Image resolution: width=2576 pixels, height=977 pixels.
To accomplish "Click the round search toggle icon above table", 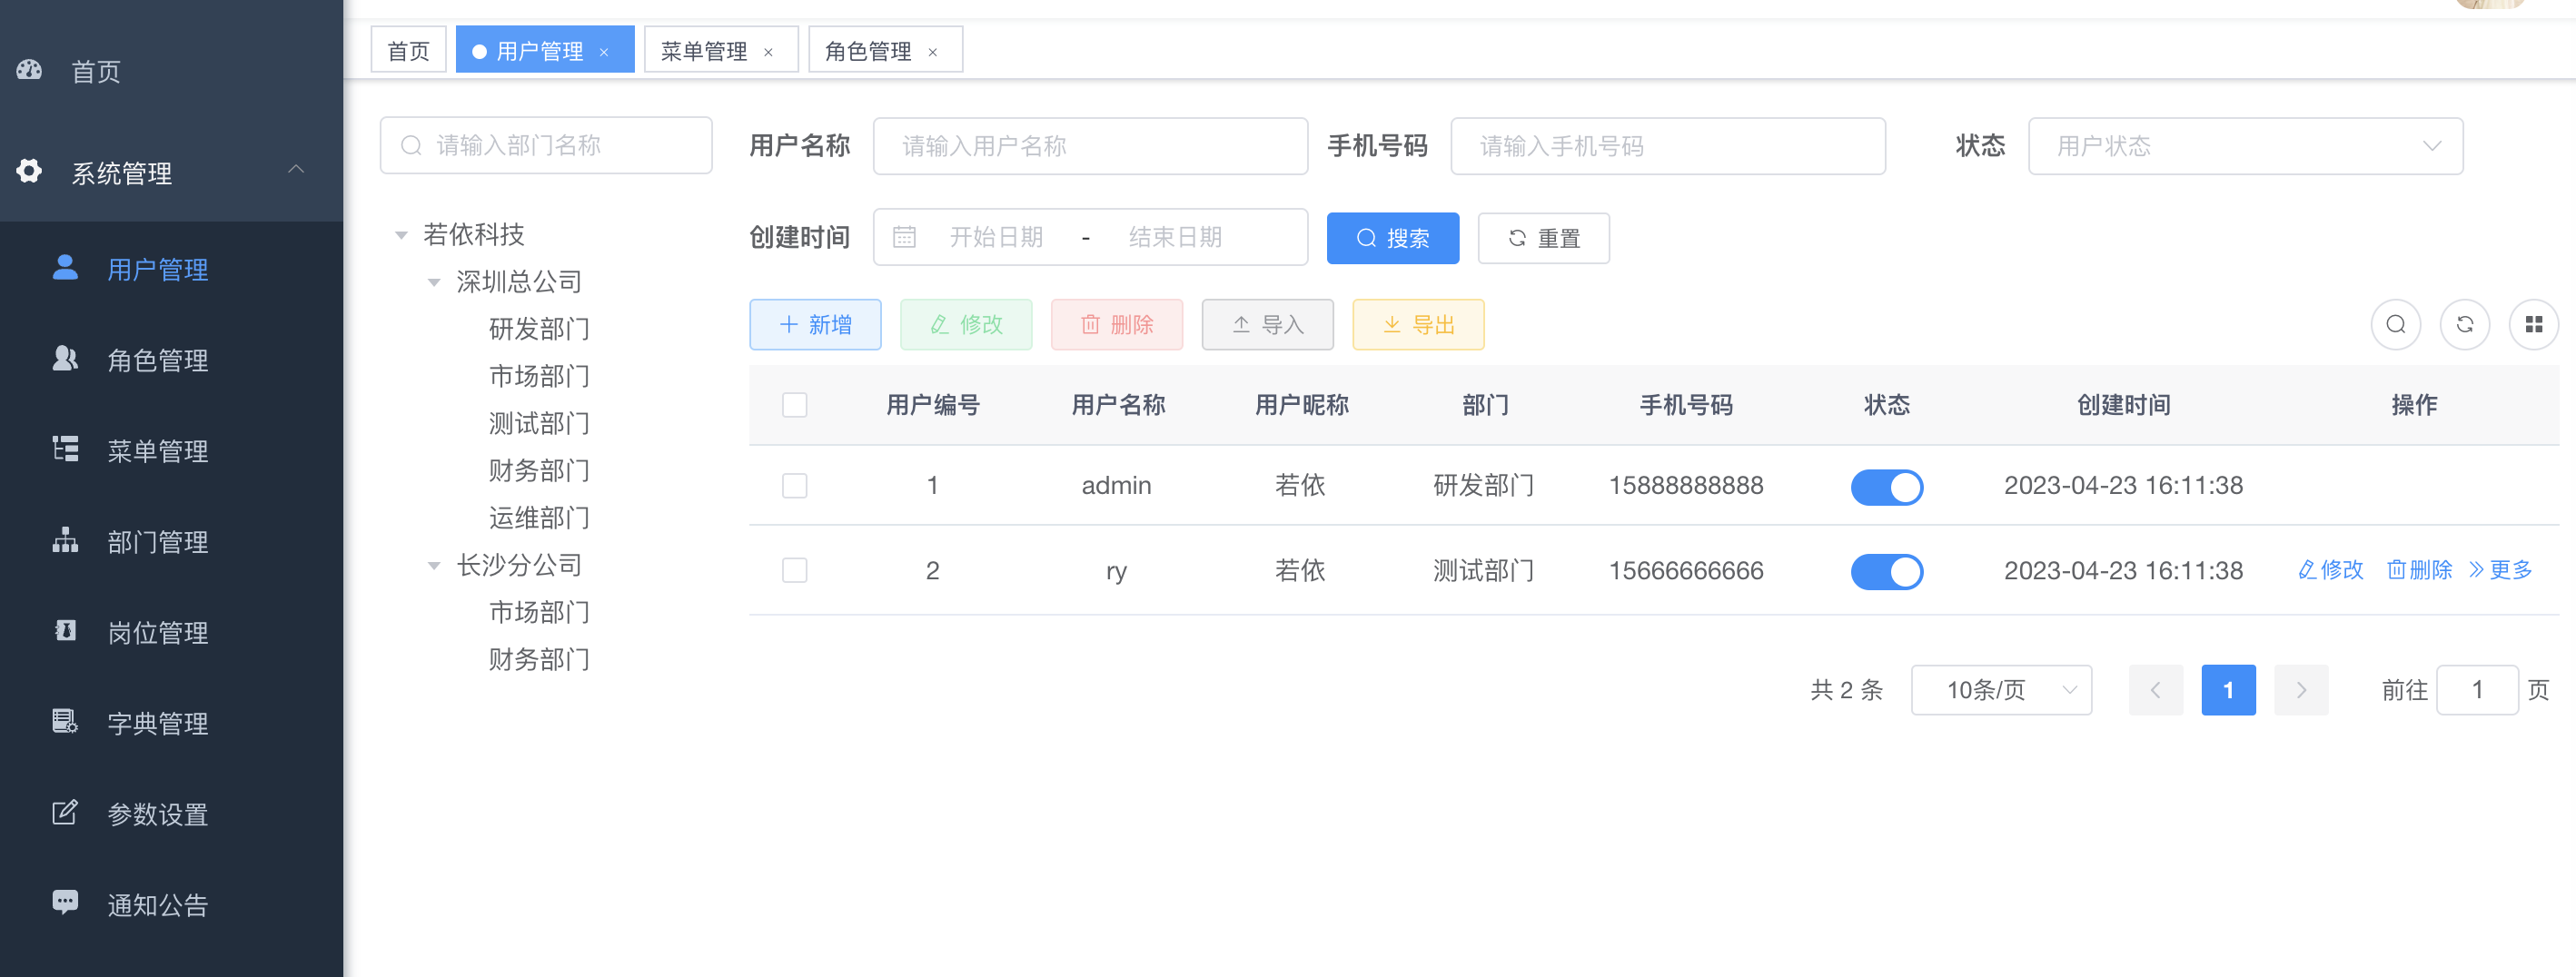I will [2396, 324].
